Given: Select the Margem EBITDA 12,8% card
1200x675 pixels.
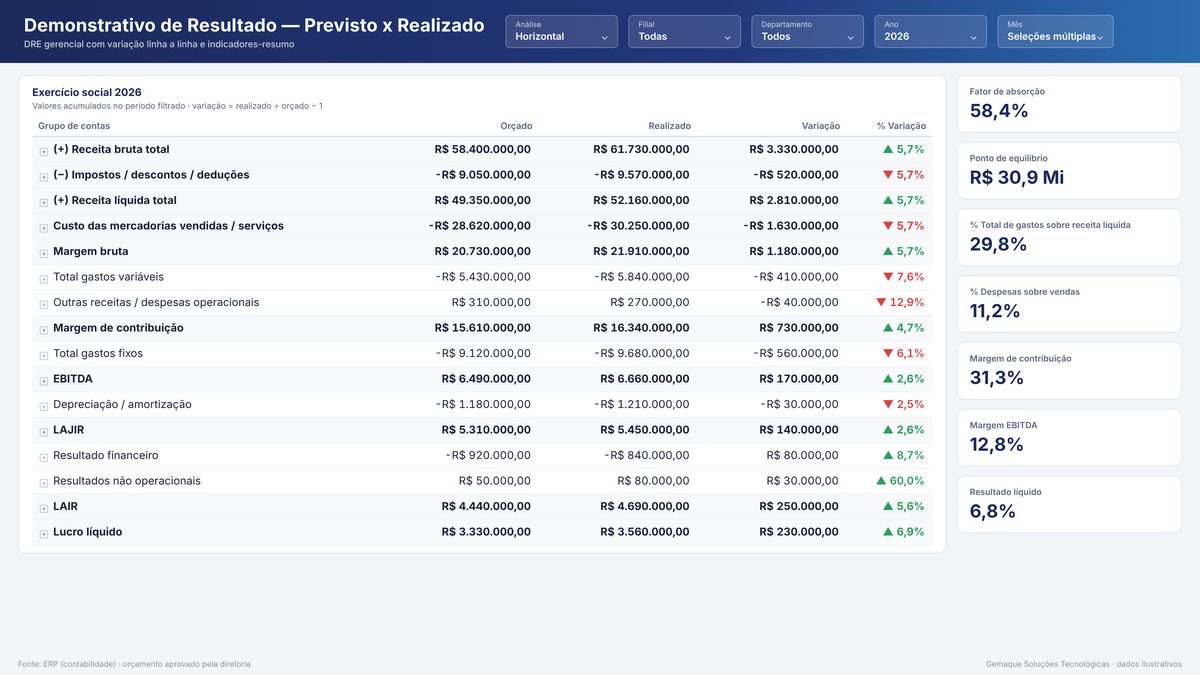Looking at the screenshot, I should pyautogui.click(x=1069, y=438).
